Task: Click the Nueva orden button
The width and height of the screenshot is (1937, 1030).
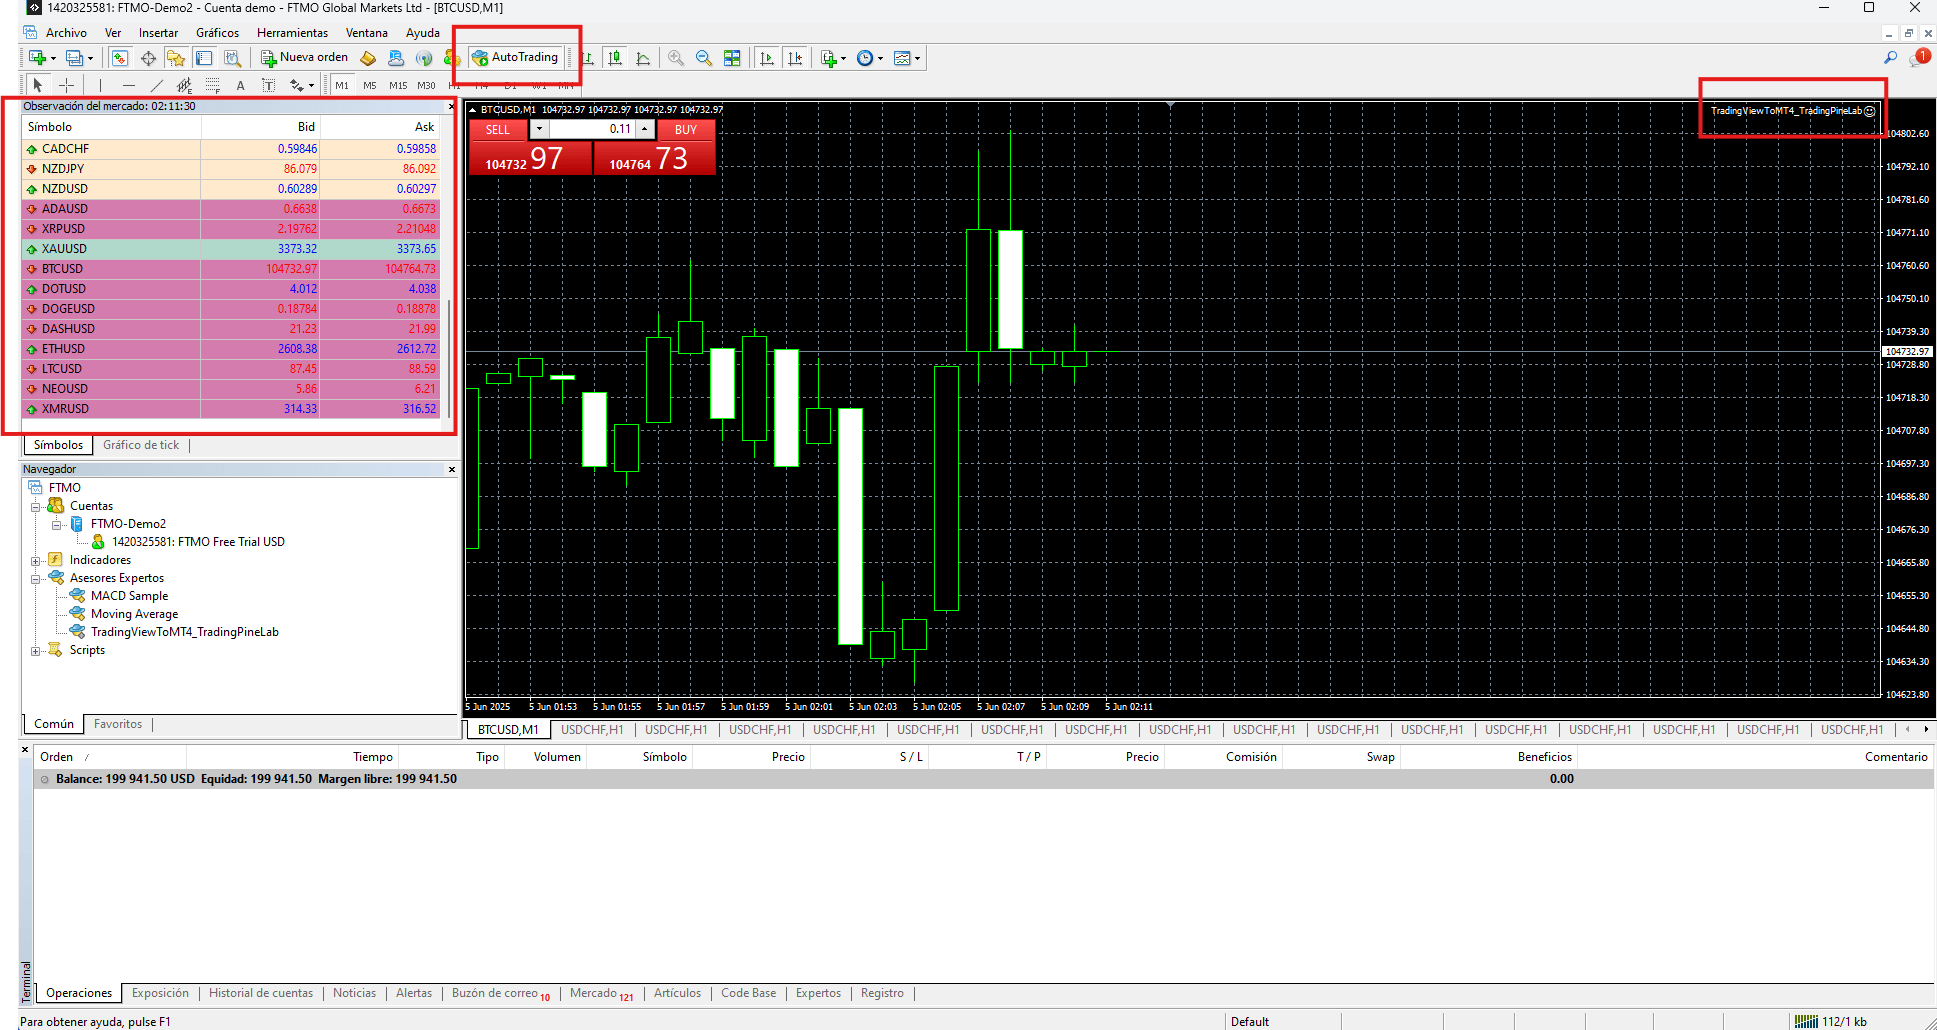Action: point(304,57)
